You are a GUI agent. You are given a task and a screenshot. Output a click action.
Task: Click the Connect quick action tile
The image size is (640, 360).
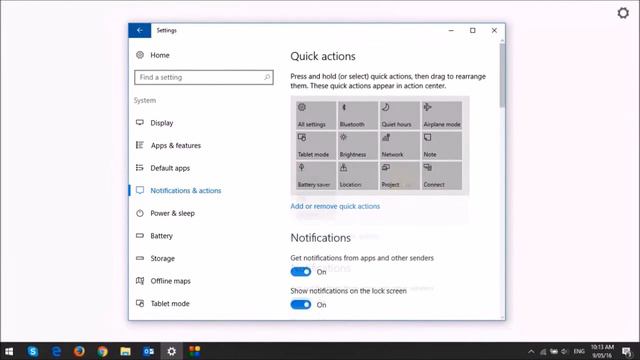[442, 176]
